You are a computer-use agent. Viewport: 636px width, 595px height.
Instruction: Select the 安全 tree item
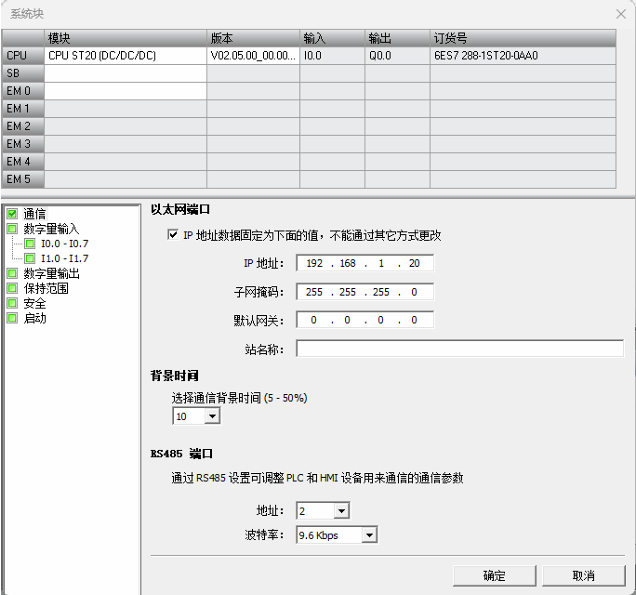tap(34, 303)
